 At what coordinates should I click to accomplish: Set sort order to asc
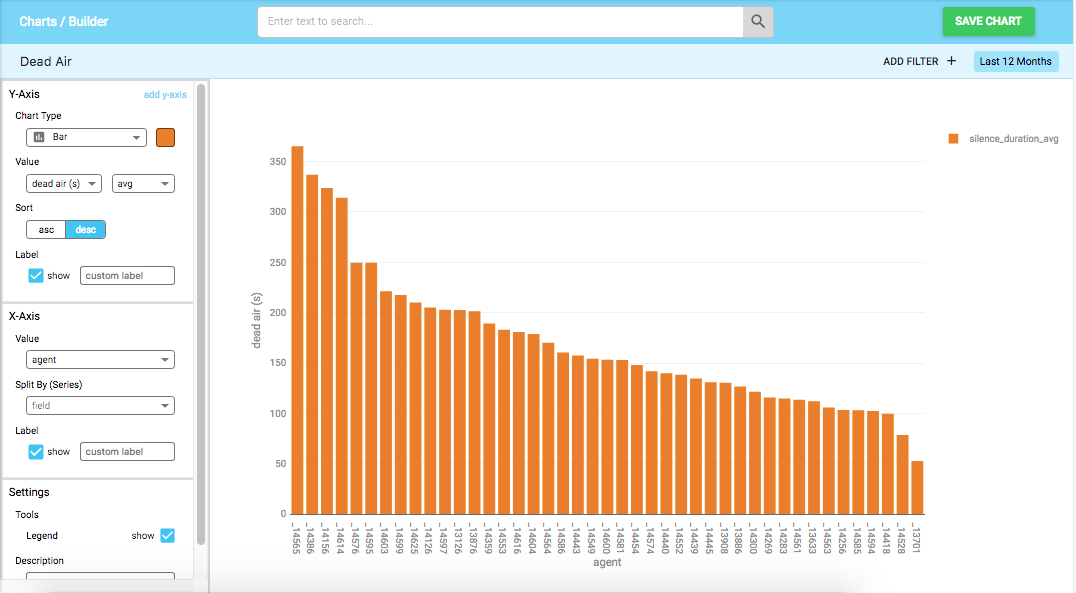tap(46, 229)
